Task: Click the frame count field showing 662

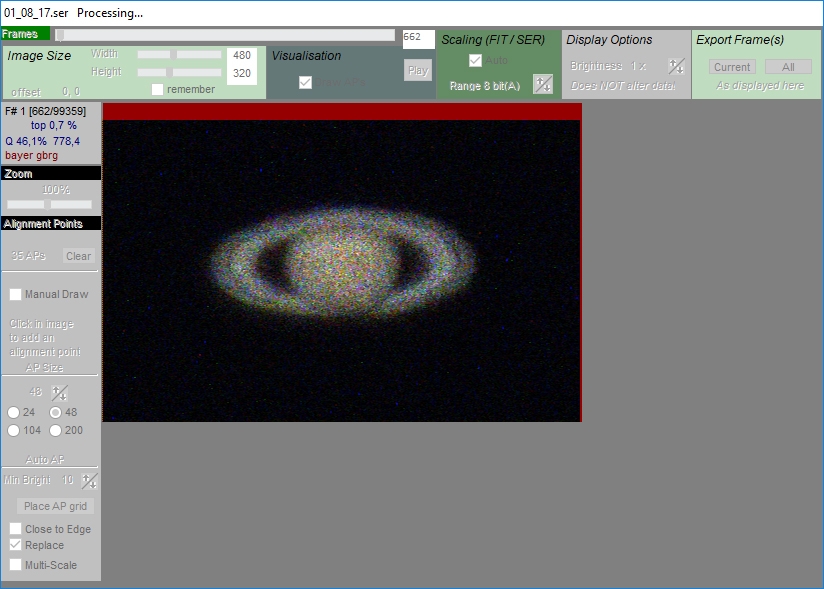Action: (x=418, y=39)
